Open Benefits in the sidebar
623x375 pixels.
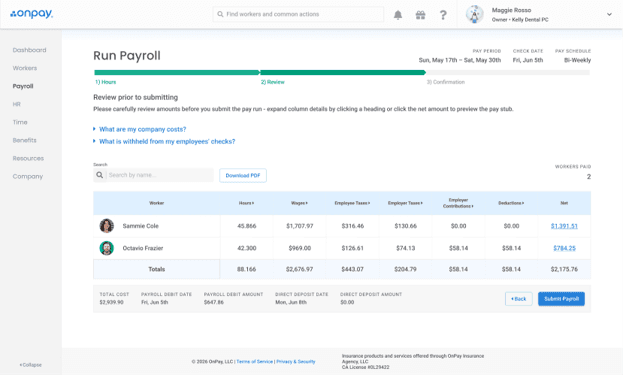(24, 140)
